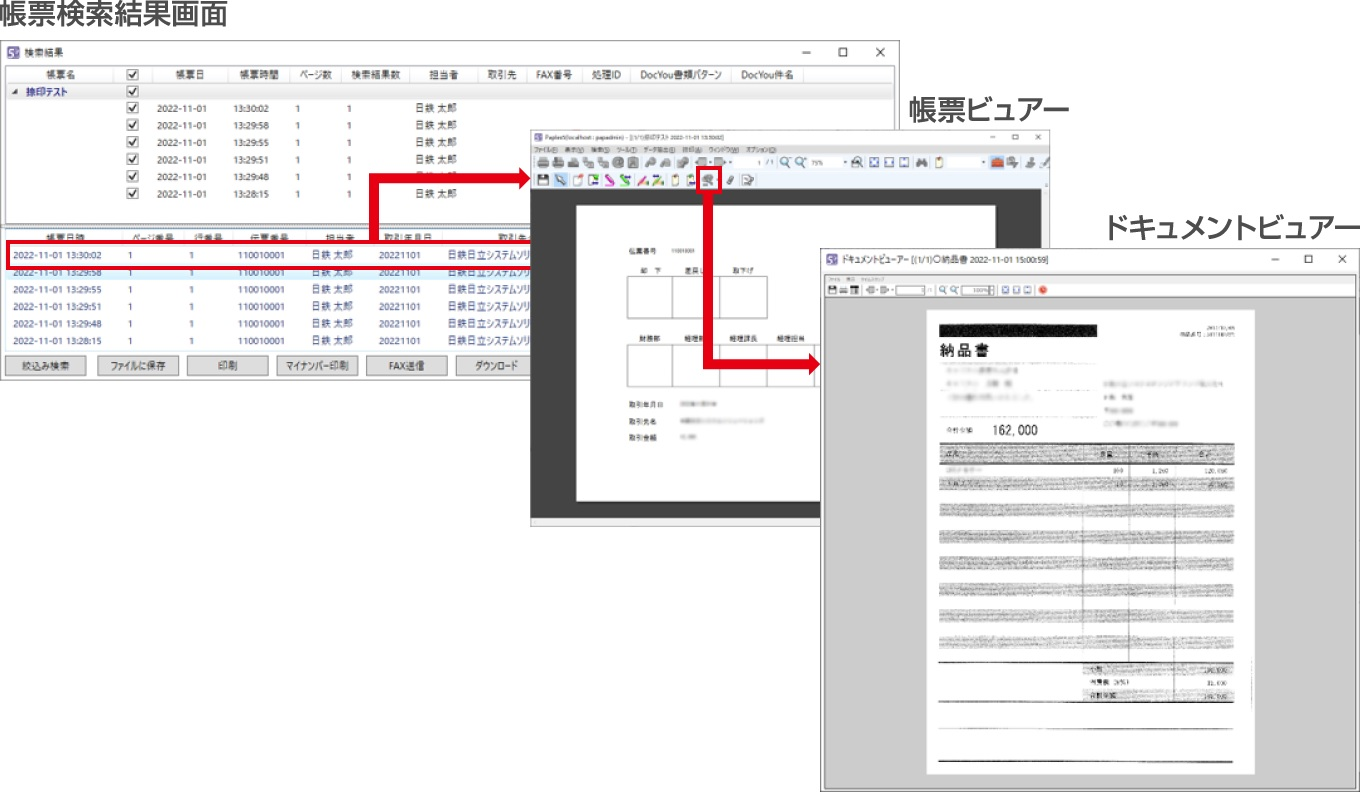Click the red toolbox icon in 帳票ビュアー

pos(997,162)
